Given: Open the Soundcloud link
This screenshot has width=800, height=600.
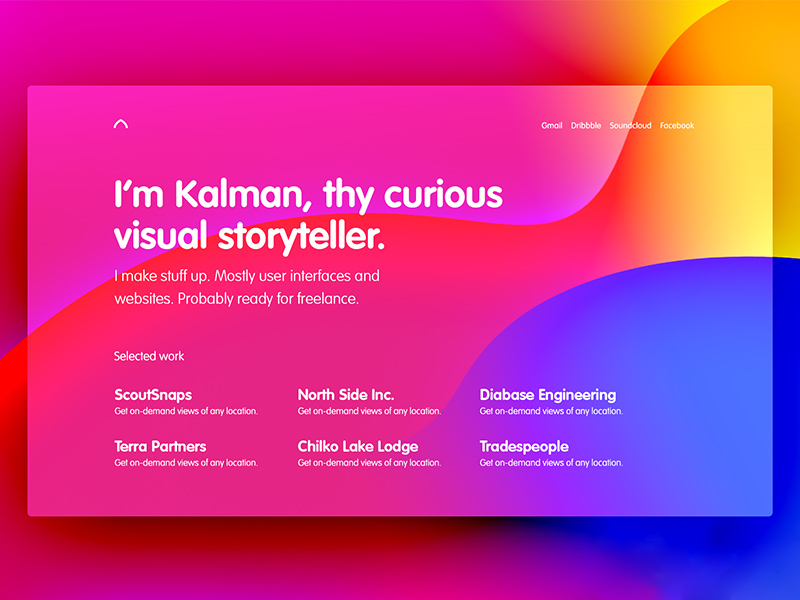Looking at the screenshot, I should 631,125.
